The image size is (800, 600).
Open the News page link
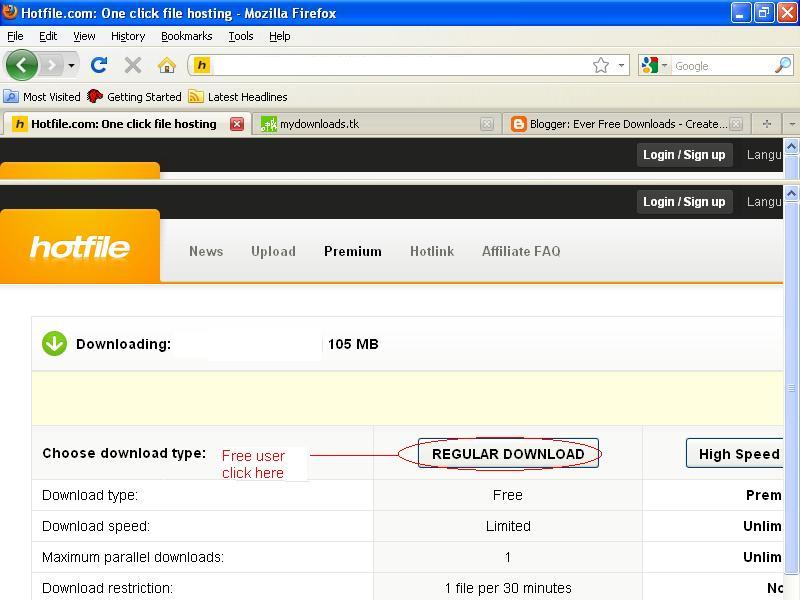point(206,251)
